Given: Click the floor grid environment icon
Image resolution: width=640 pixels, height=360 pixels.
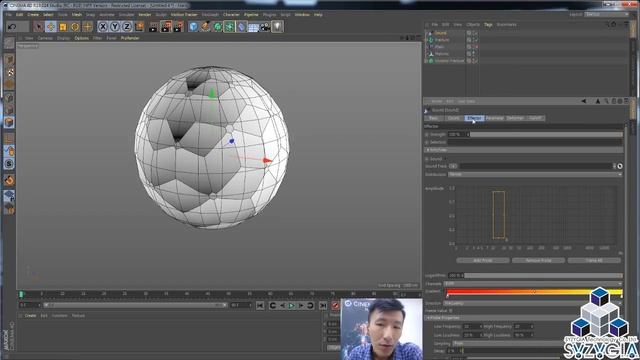Looking at the screenshot, I should (x=253, y=27).
